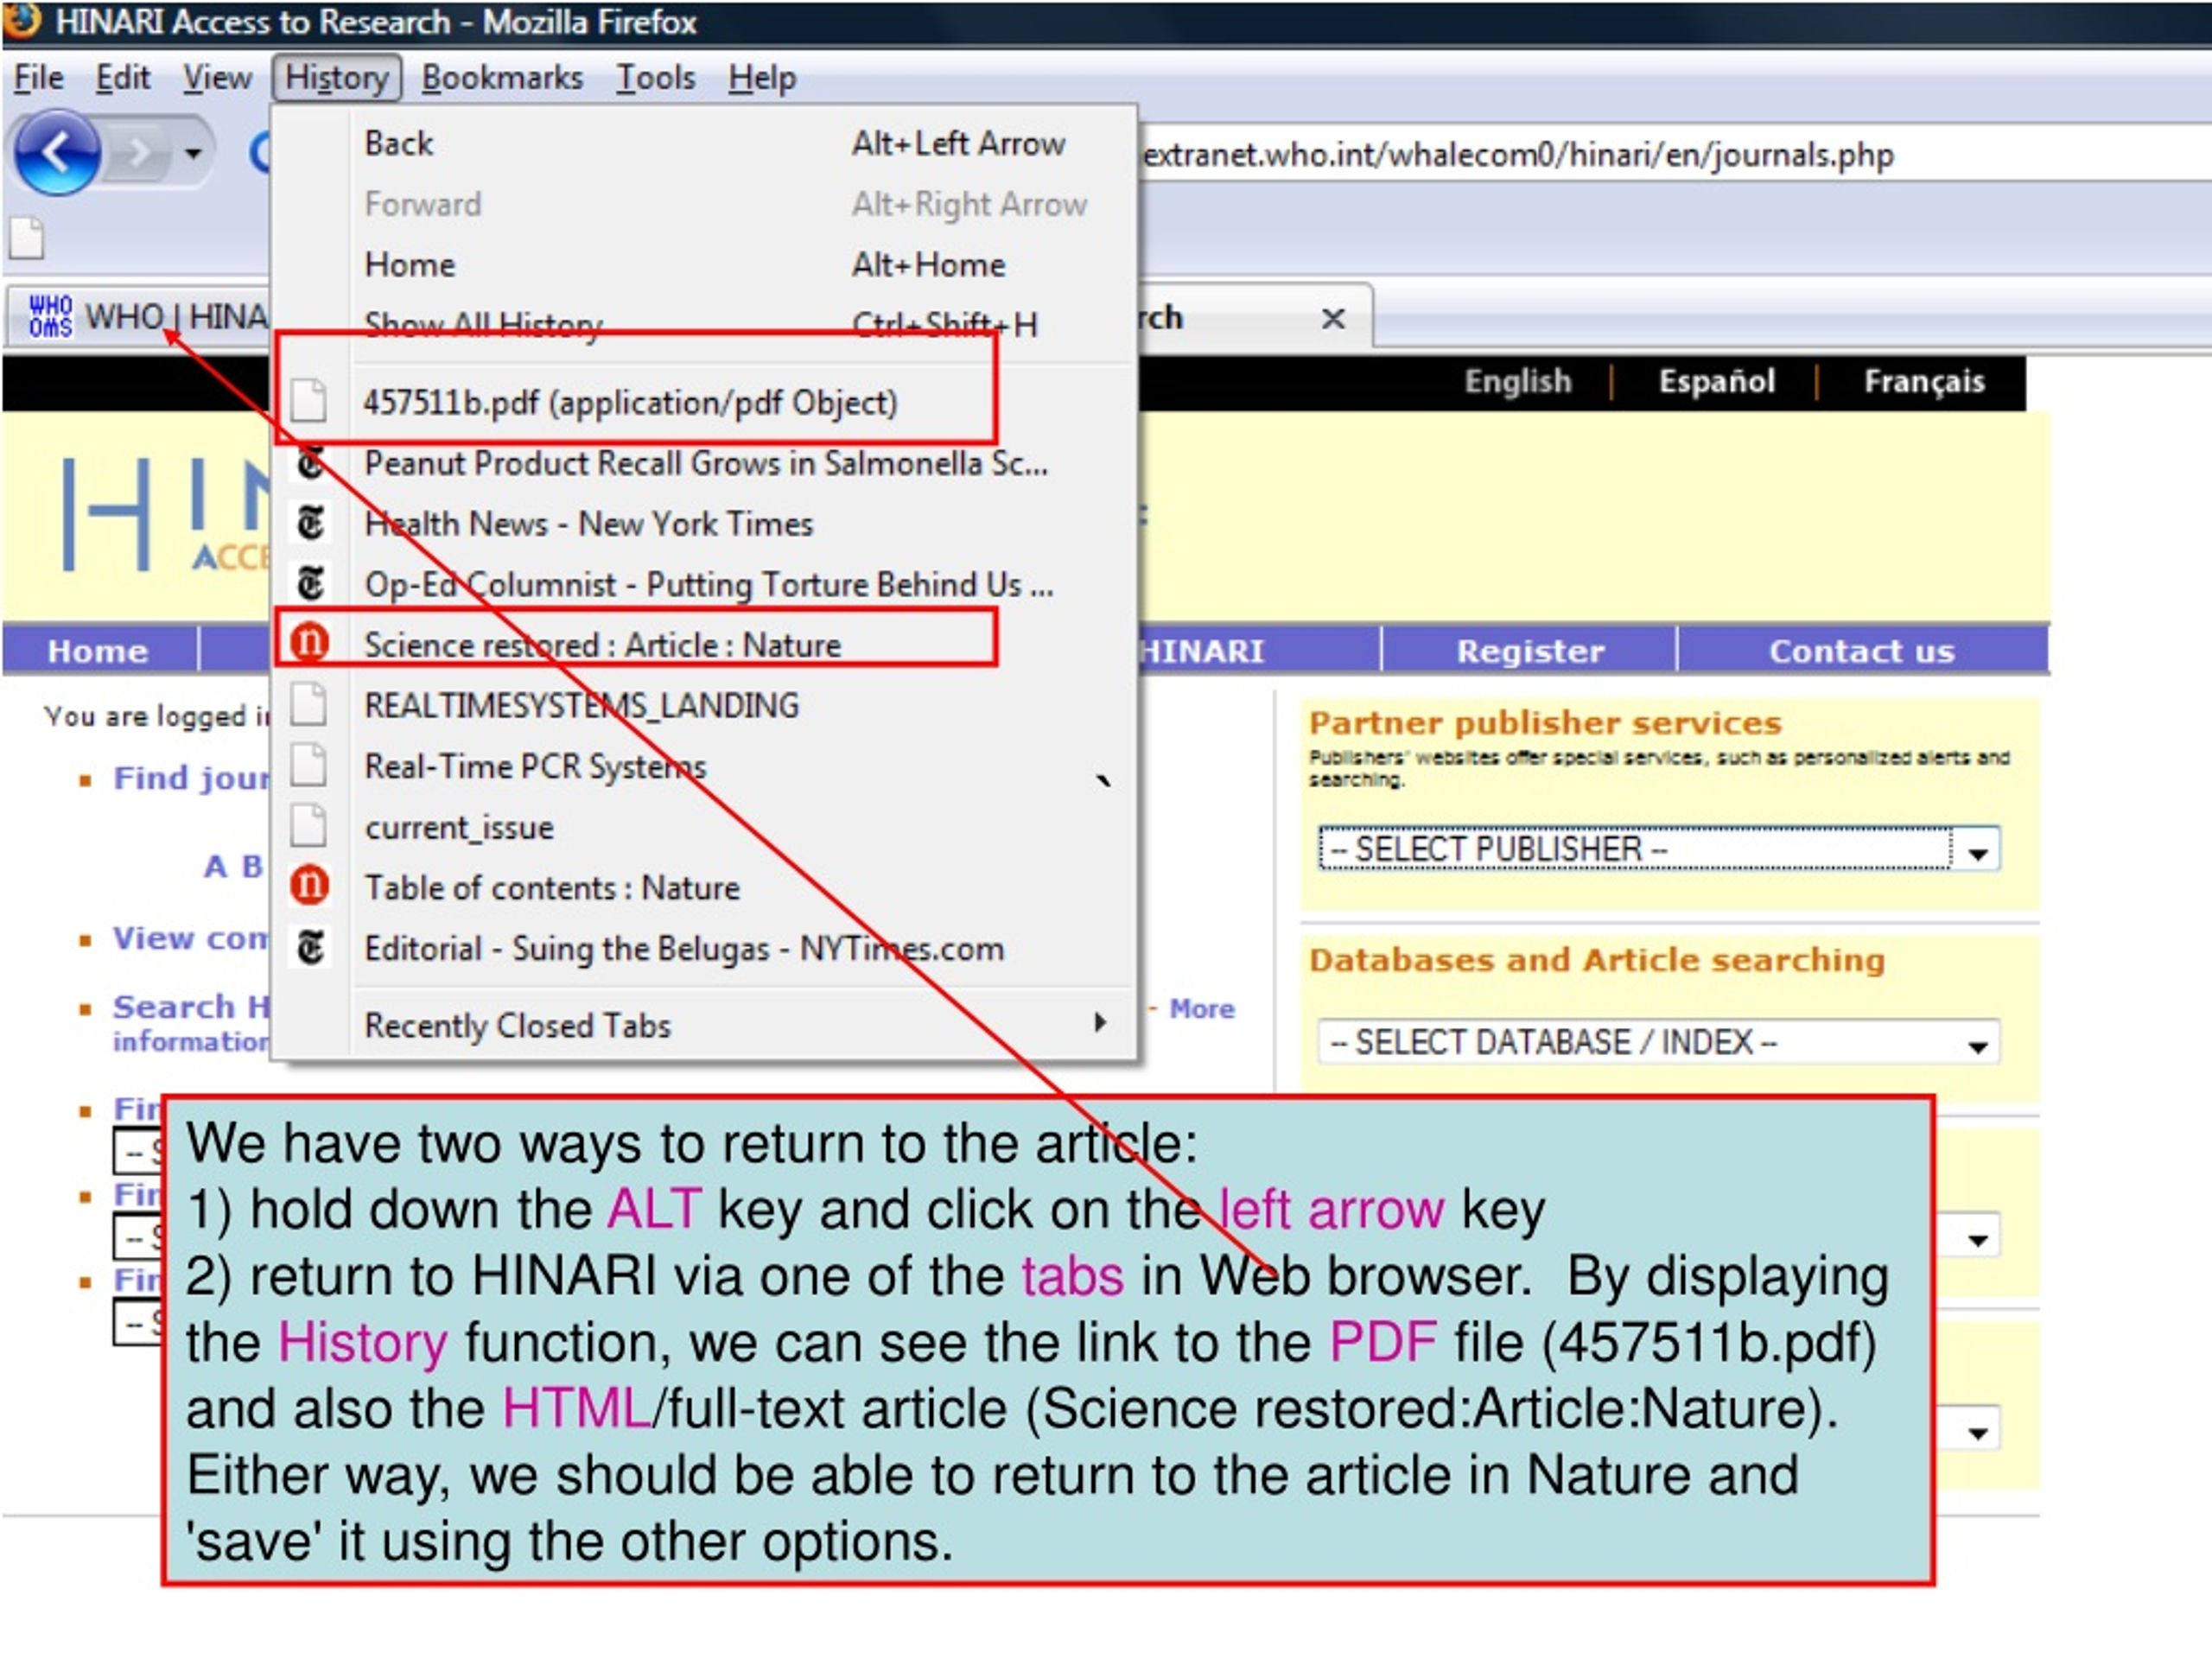This screenshot has width=2212, height=1659.
Task: Click Nature icon beside Science restored
Action: pyautogui.click(x=309, y=641)
